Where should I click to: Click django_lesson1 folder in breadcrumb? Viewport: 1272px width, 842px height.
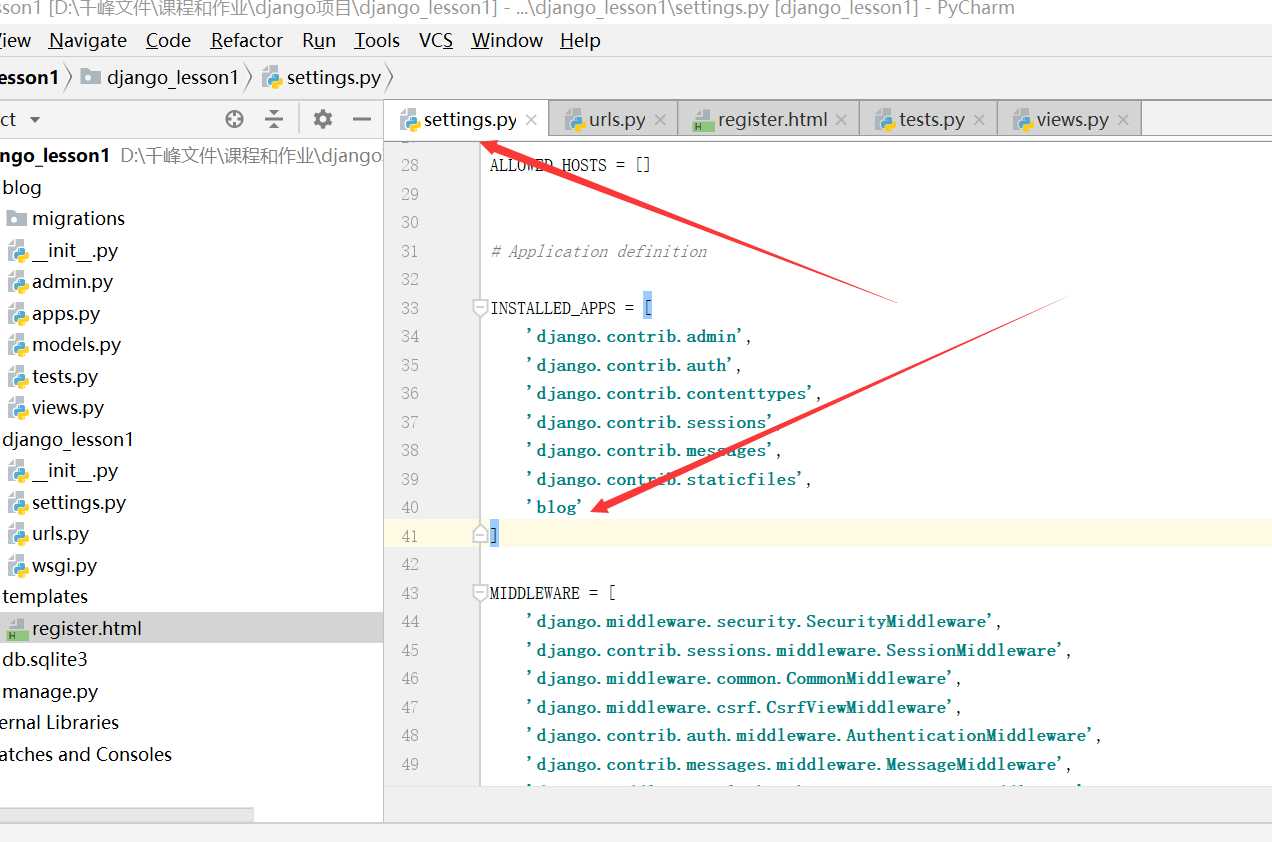click(x=160, y=77)
